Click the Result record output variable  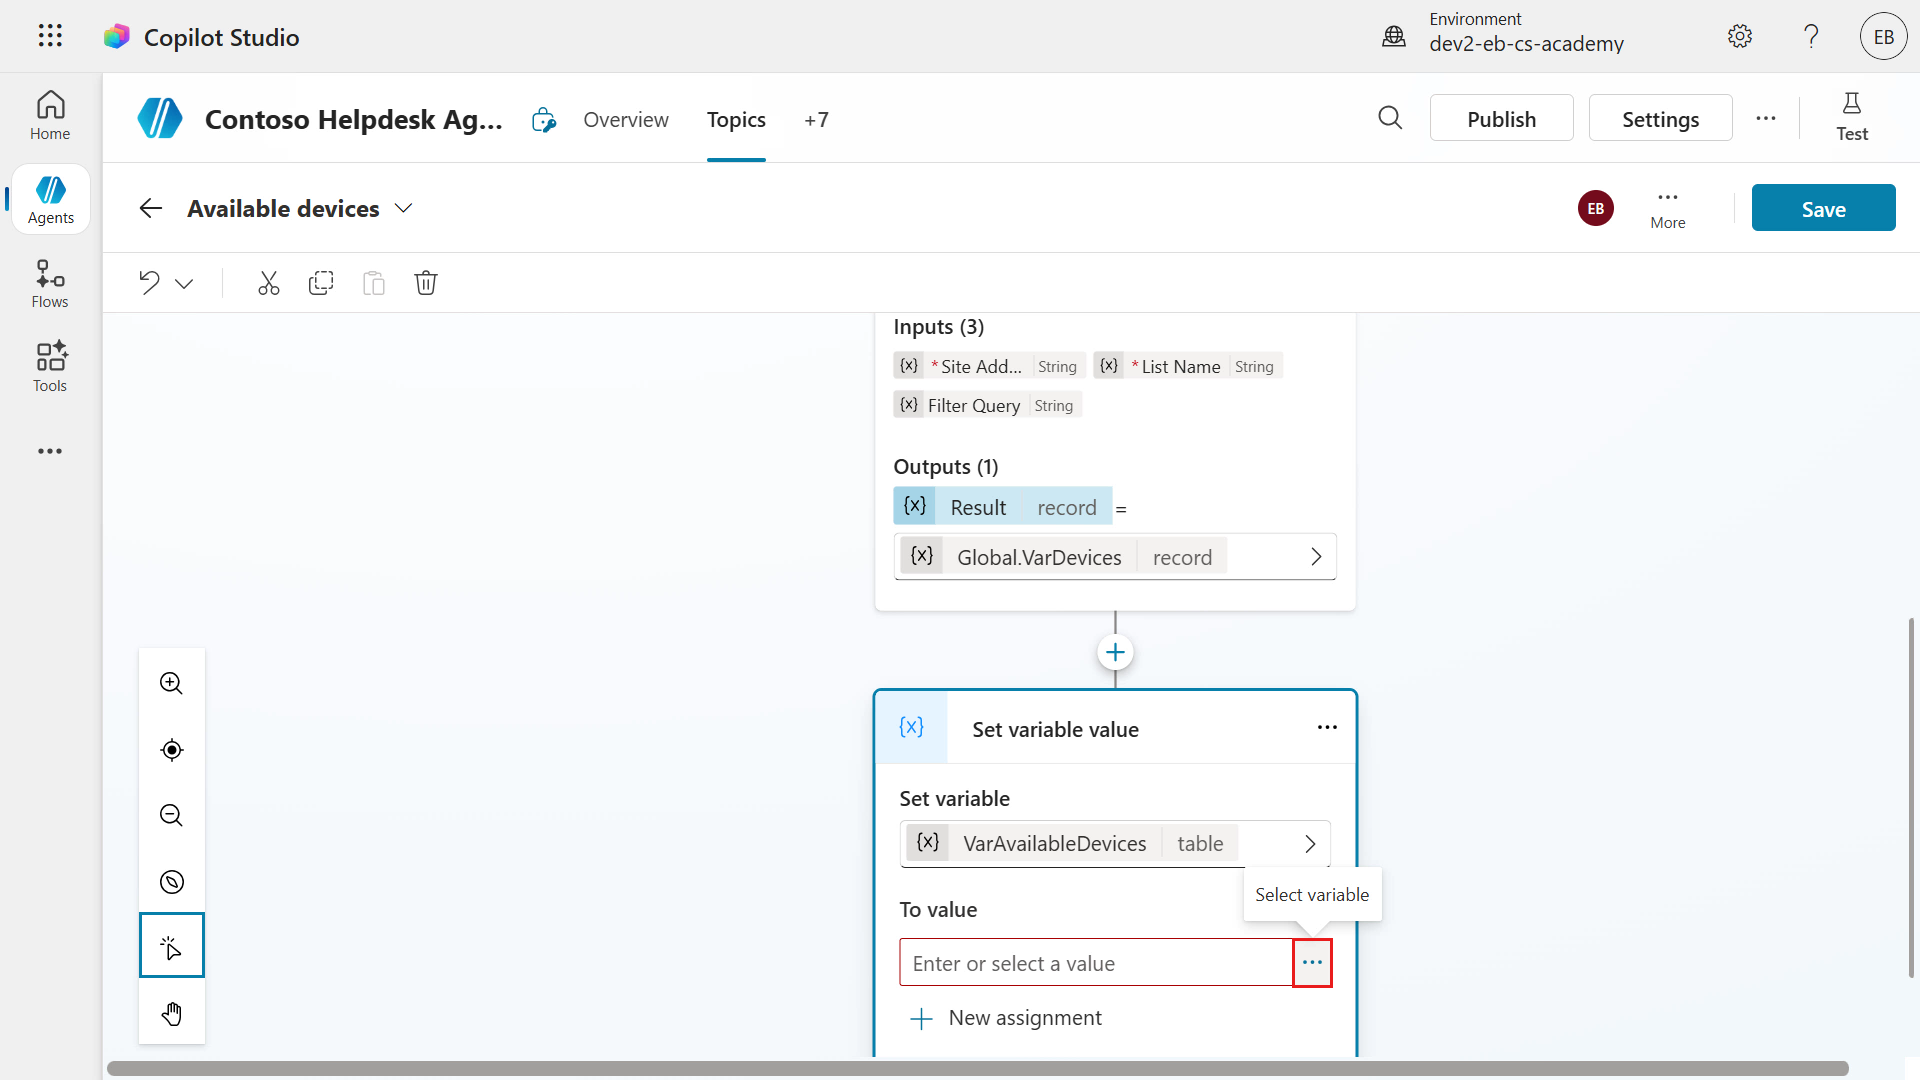click(x=1002, y=507)
